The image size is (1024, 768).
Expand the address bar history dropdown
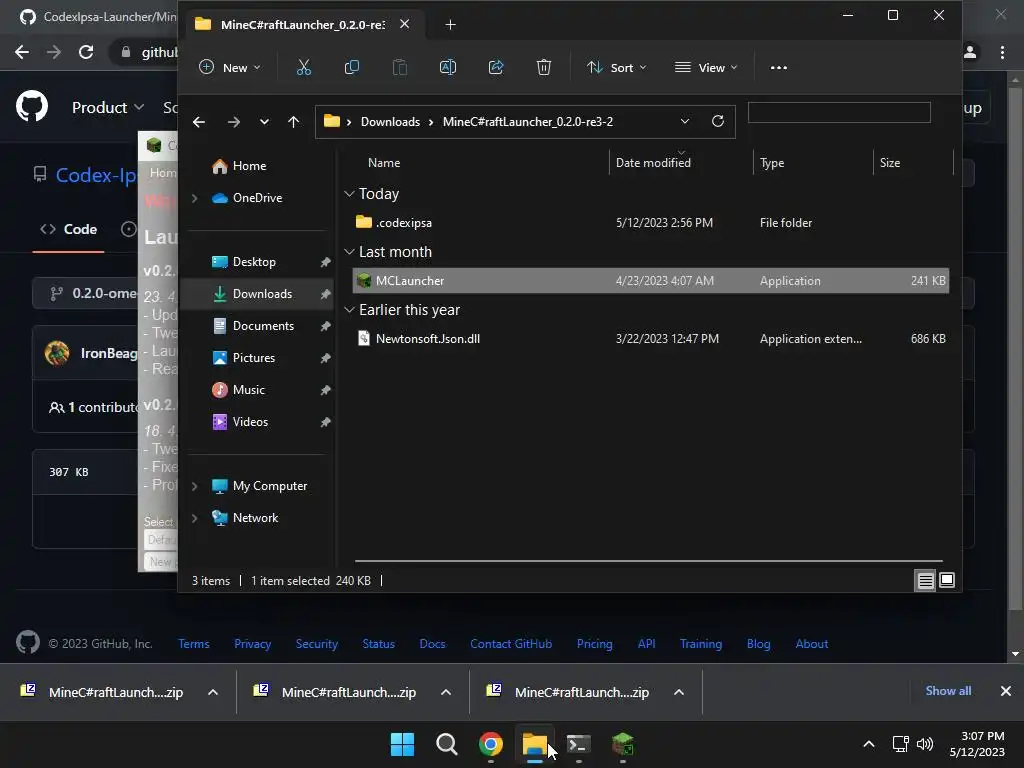tap(684, 121)
